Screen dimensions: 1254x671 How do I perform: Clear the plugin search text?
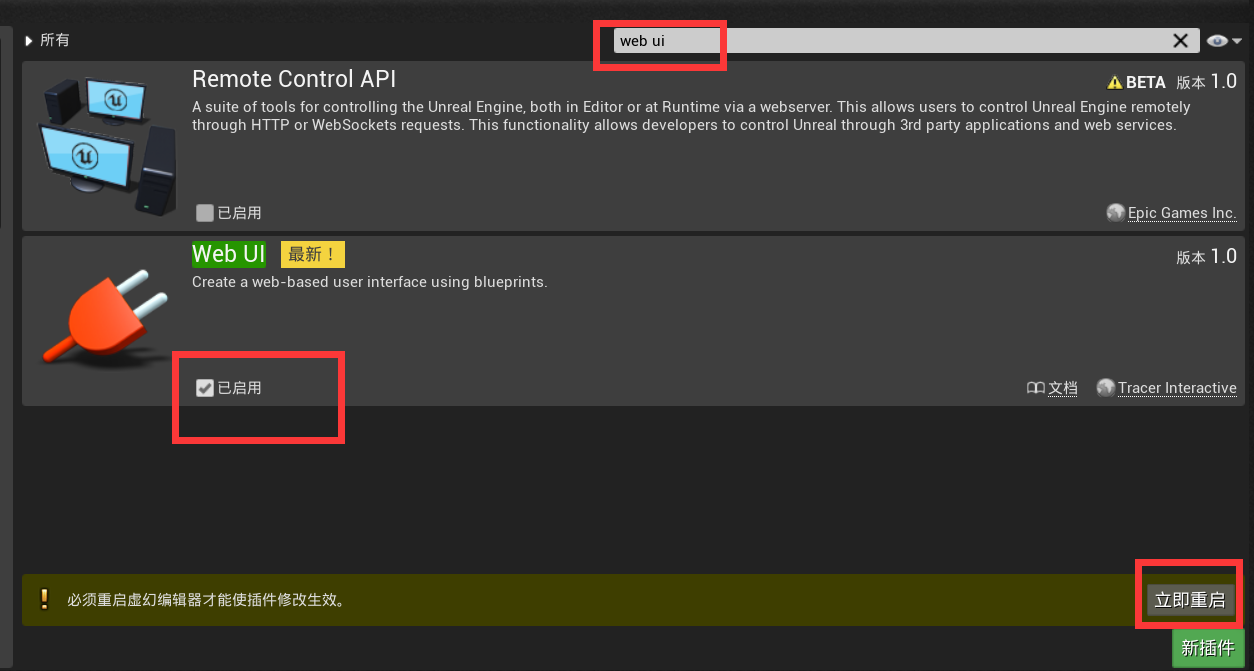point(1181,41)
